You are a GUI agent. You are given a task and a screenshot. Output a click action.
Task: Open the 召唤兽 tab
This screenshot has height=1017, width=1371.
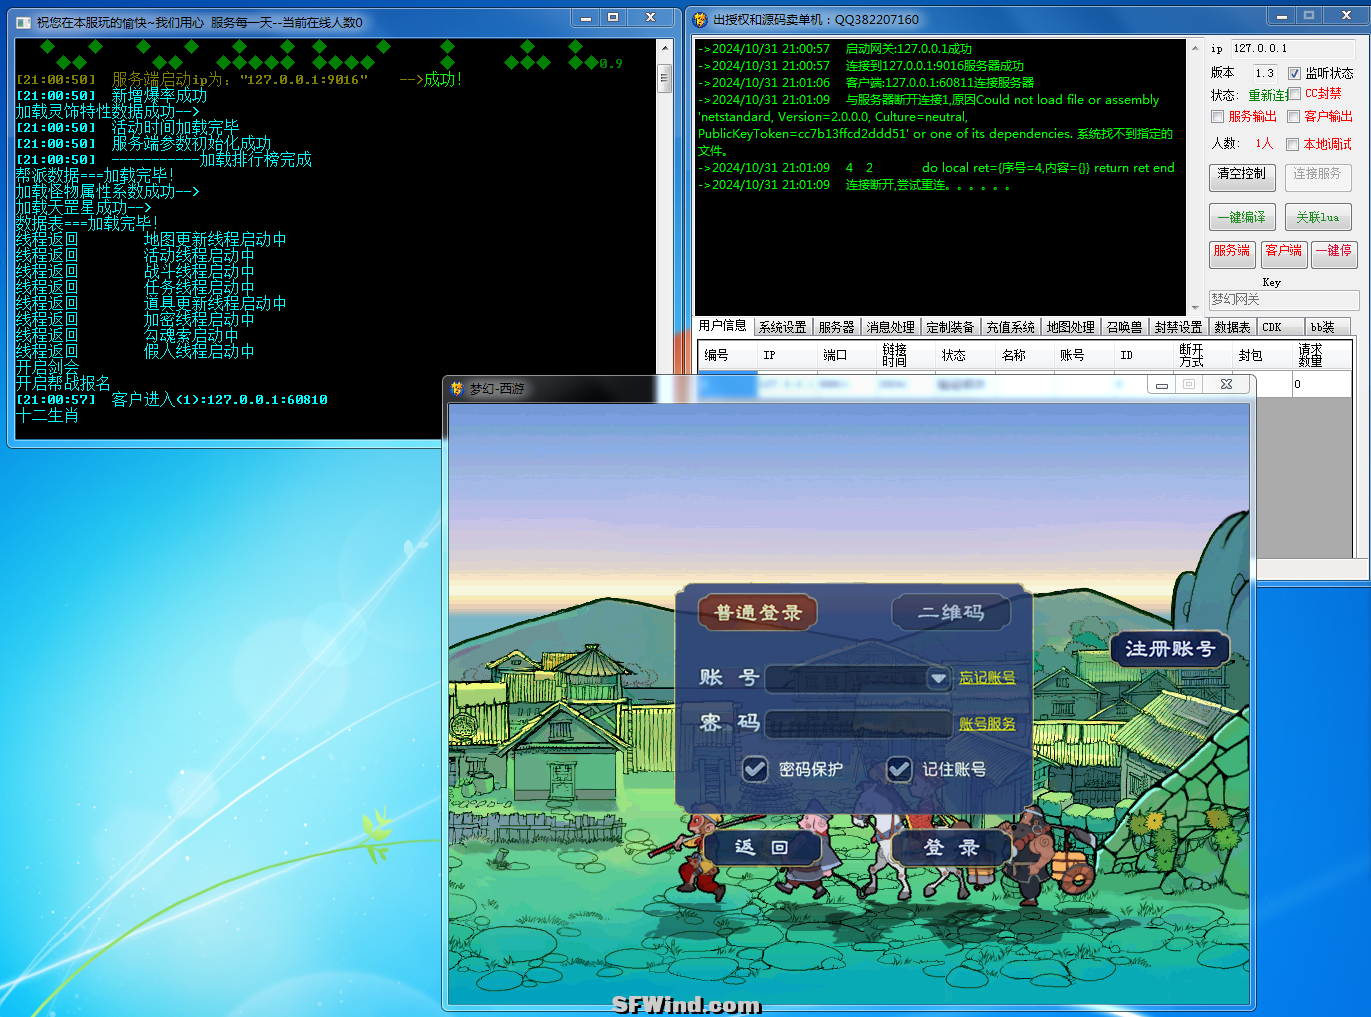pyautogui.click(x=1124, y=327)
